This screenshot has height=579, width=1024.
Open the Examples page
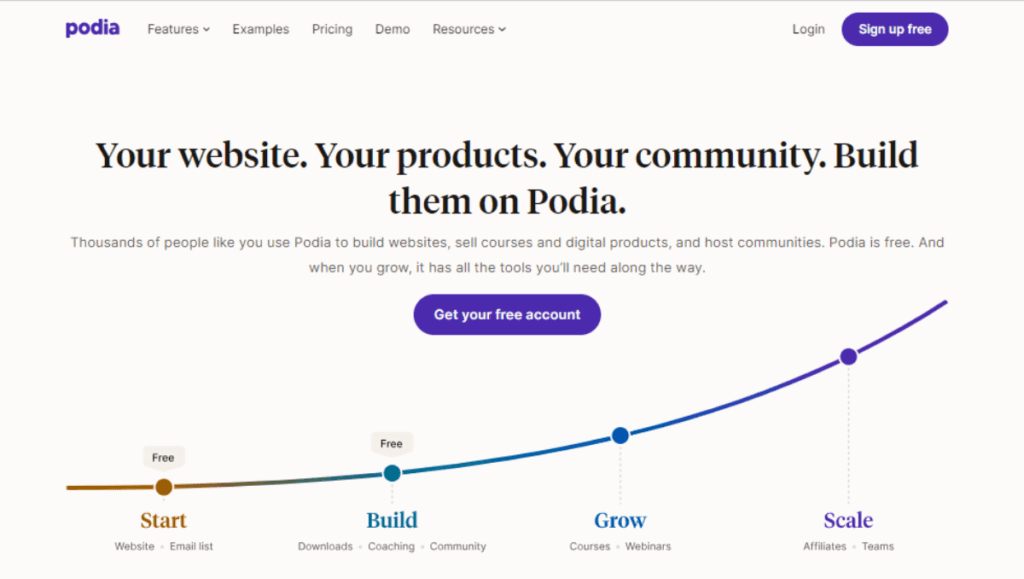pos(260,29)
